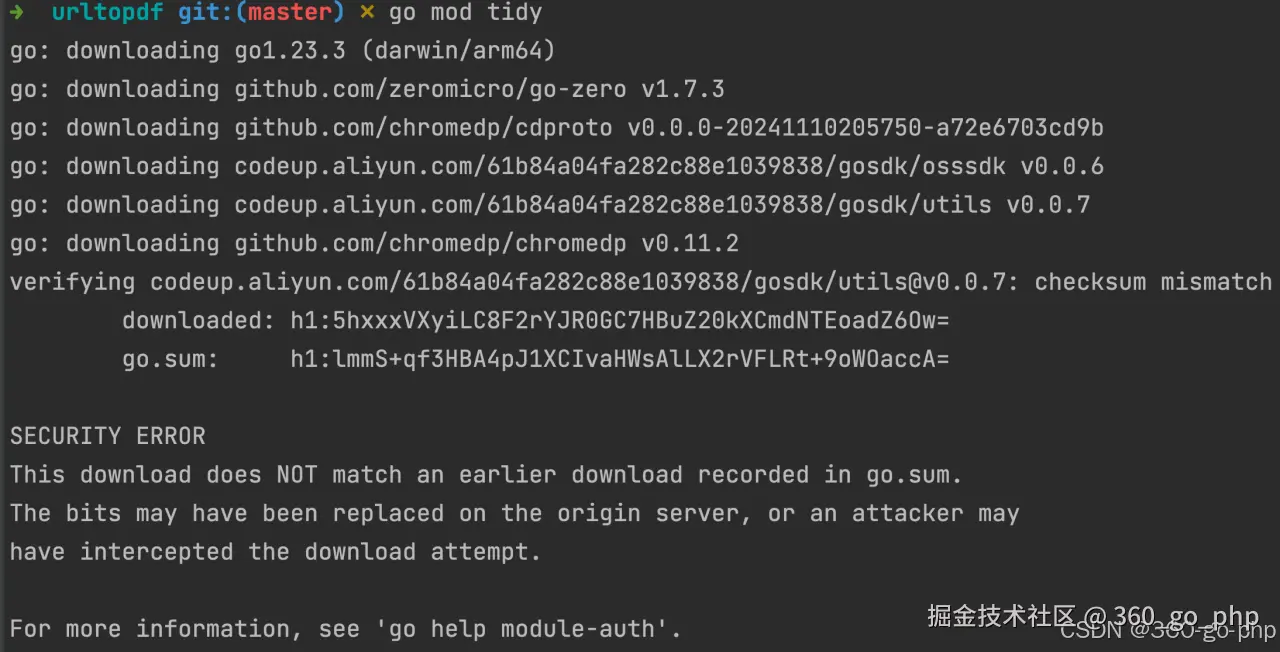Click the yellow × git dirty marker

[368, 13]
